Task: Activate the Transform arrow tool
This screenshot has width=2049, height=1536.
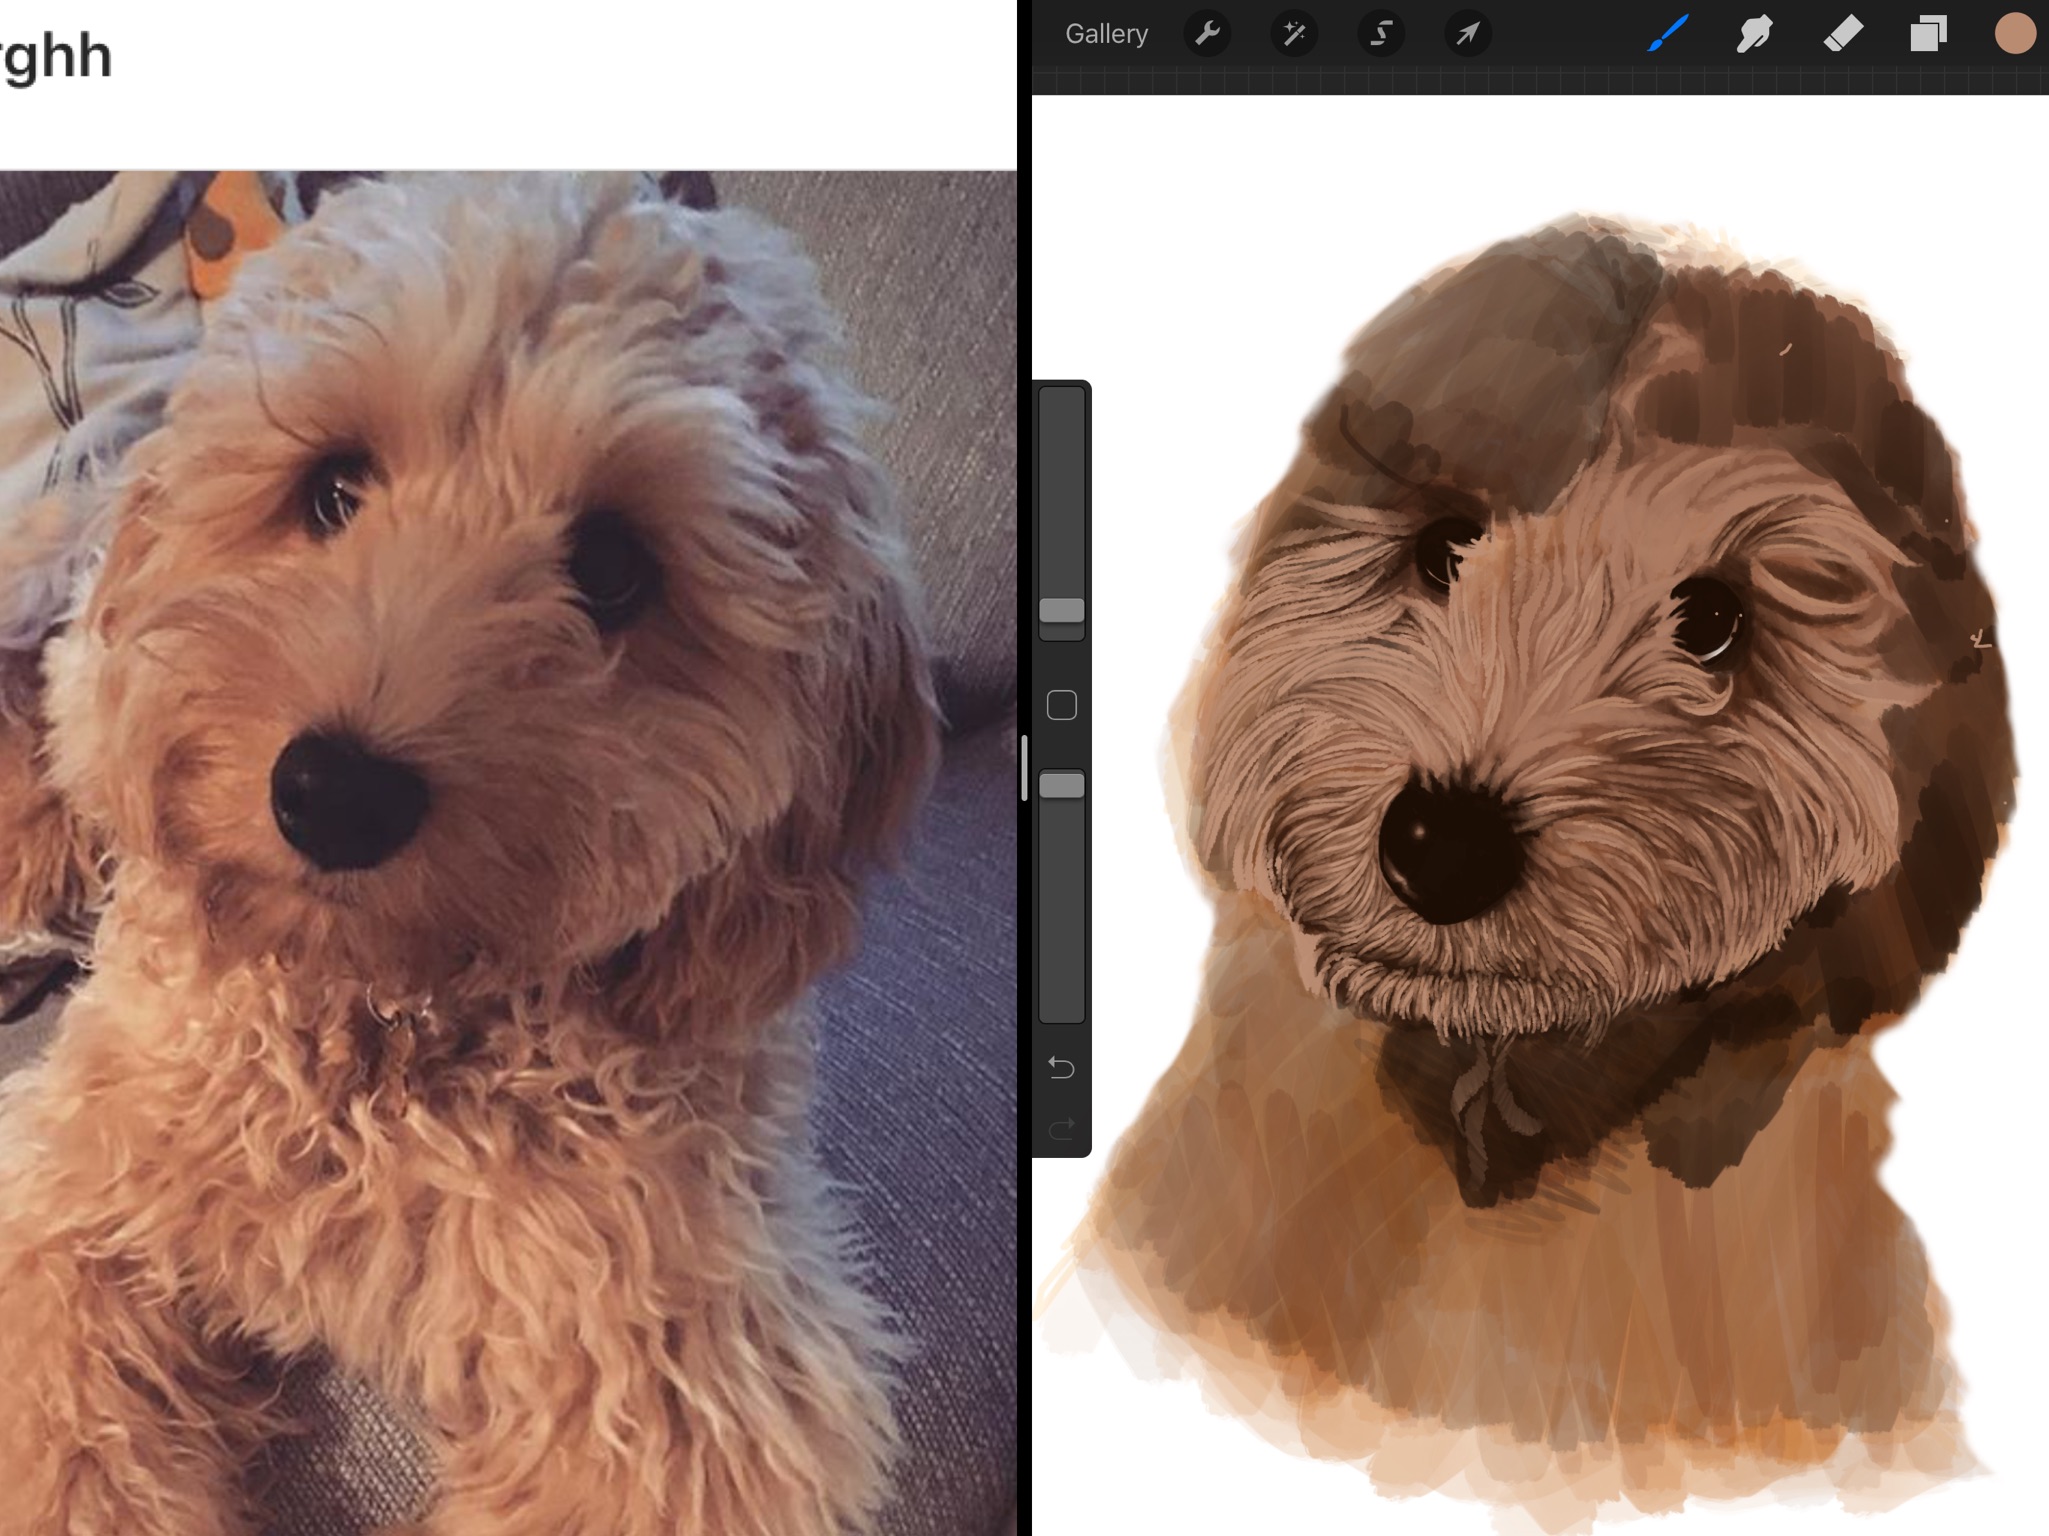Action: pyautogui.click(x=1467, y=34)
